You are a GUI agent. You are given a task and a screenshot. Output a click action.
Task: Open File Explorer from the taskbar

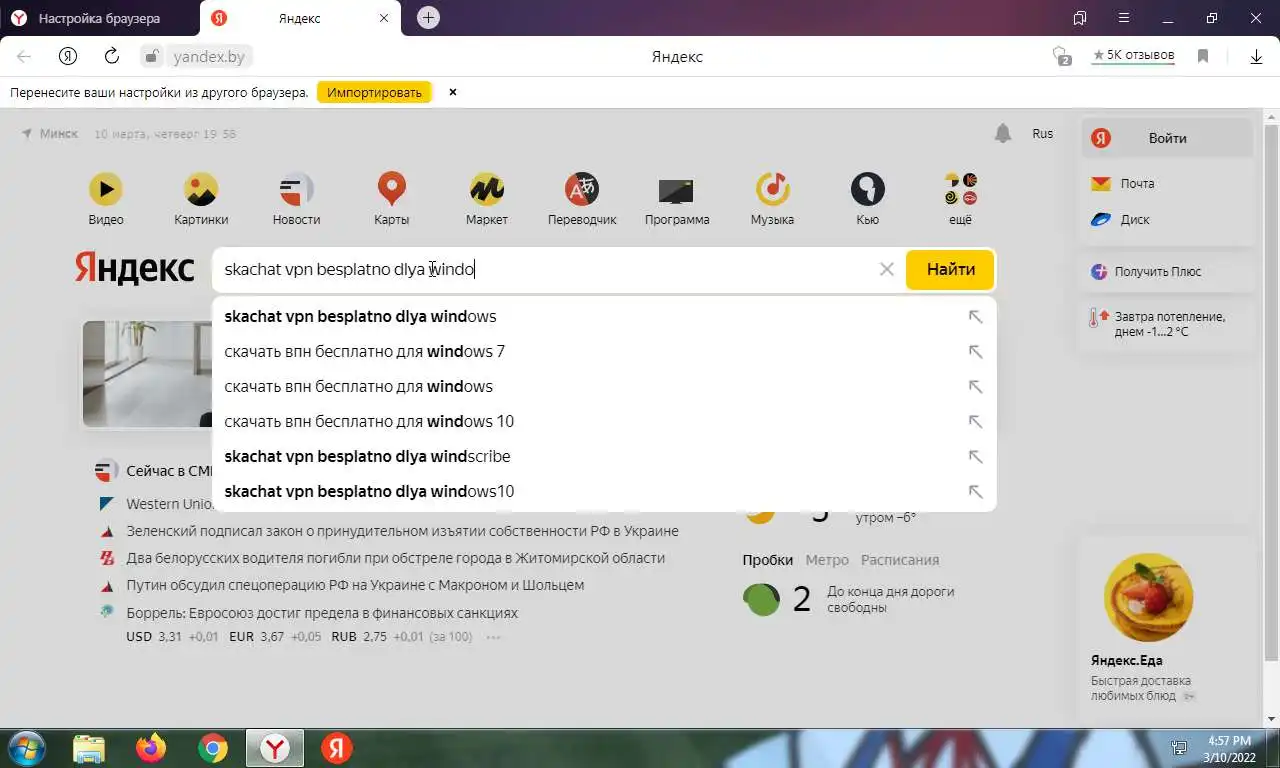click(89, 748)
